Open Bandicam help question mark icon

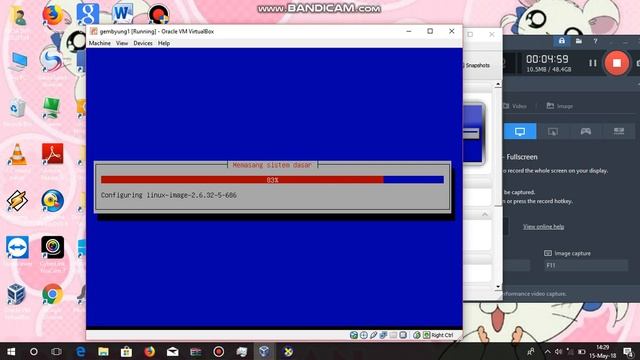click(x=596, y=41)
